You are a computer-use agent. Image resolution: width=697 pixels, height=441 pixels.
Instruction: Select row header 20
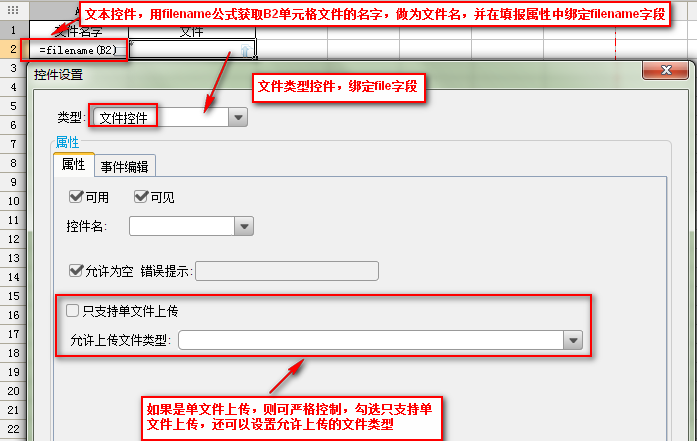coord(14,391)
